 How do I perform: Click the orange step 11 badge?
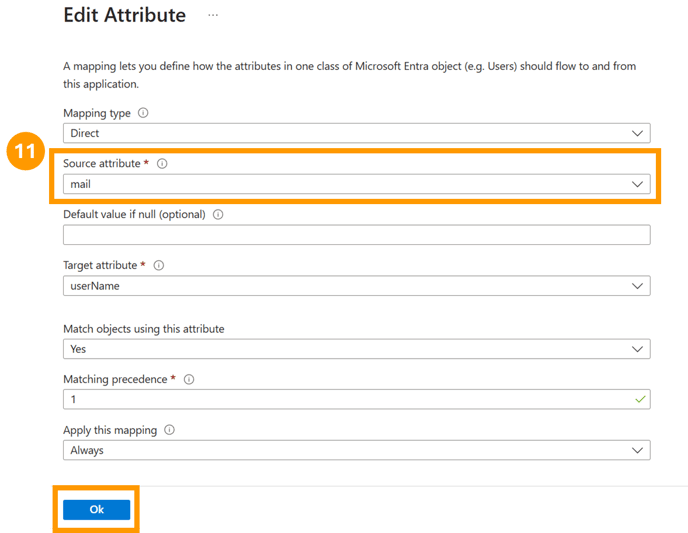[25, 151]
